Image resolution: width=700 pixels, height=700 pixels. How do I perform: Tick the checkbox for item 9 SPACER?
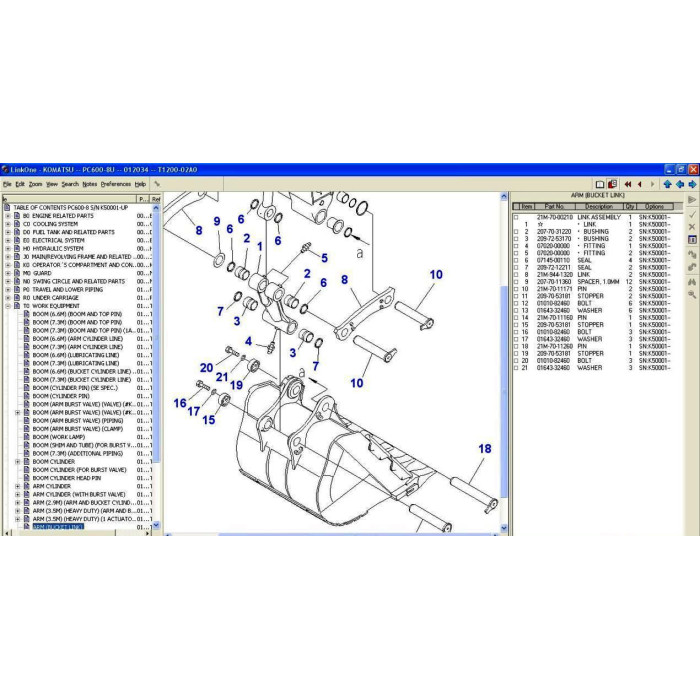[x=516, y=282]
